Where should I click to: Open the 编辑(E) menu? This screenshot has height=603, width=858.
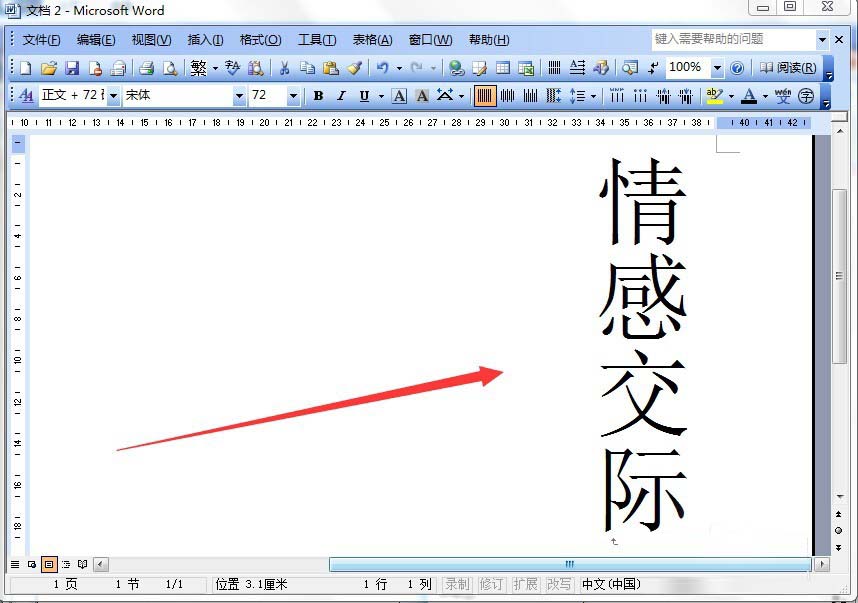[96, 39]
